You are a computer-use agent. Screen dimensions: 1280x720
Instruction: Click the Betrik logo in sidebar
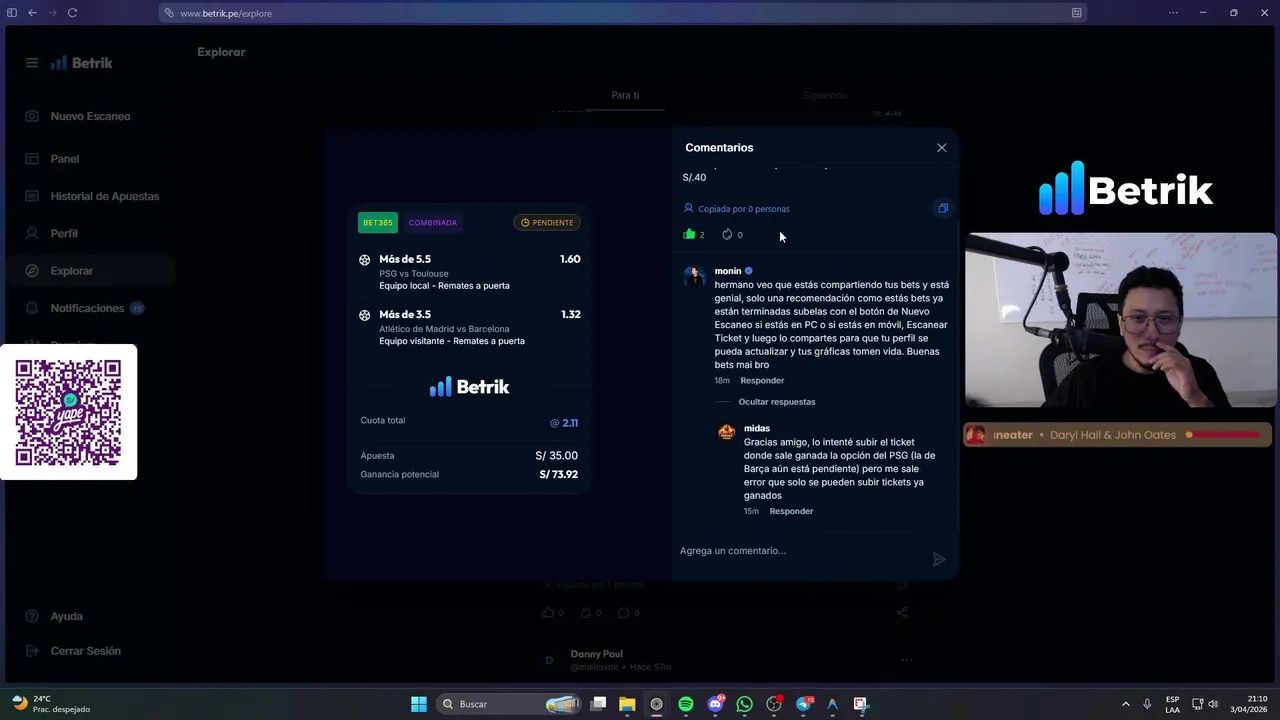pyautogui.click(x=82, y=63)
